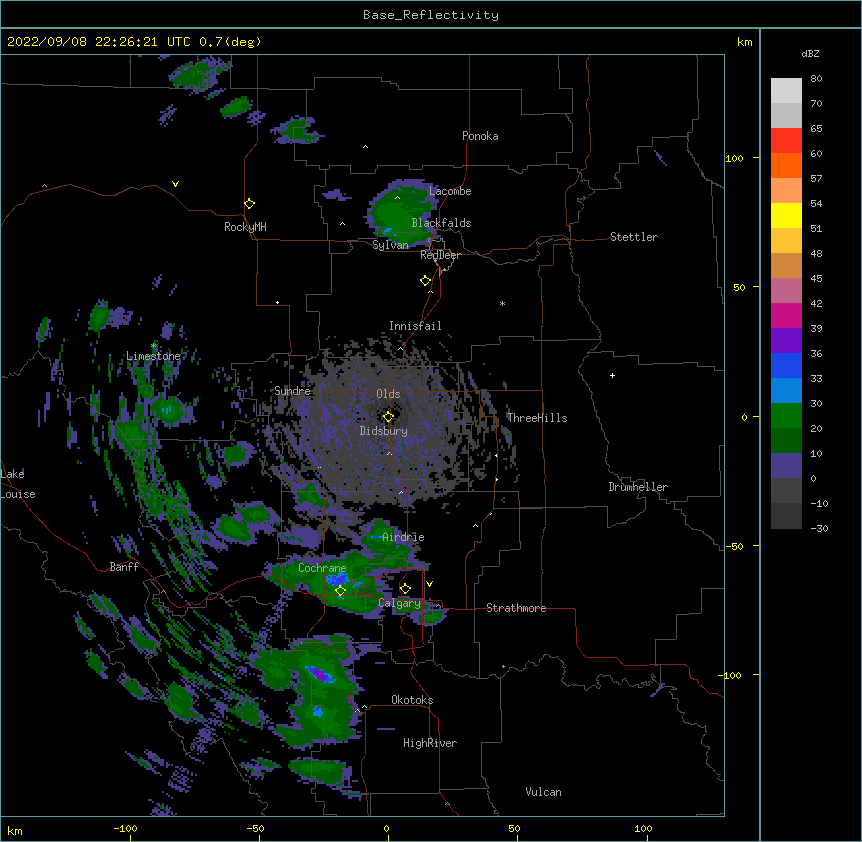The height and width of the screenshot is (842, 862).
Task: Click the yellow station marker near RockyMH
Action: pyautogui.click(x=249, y=204)
